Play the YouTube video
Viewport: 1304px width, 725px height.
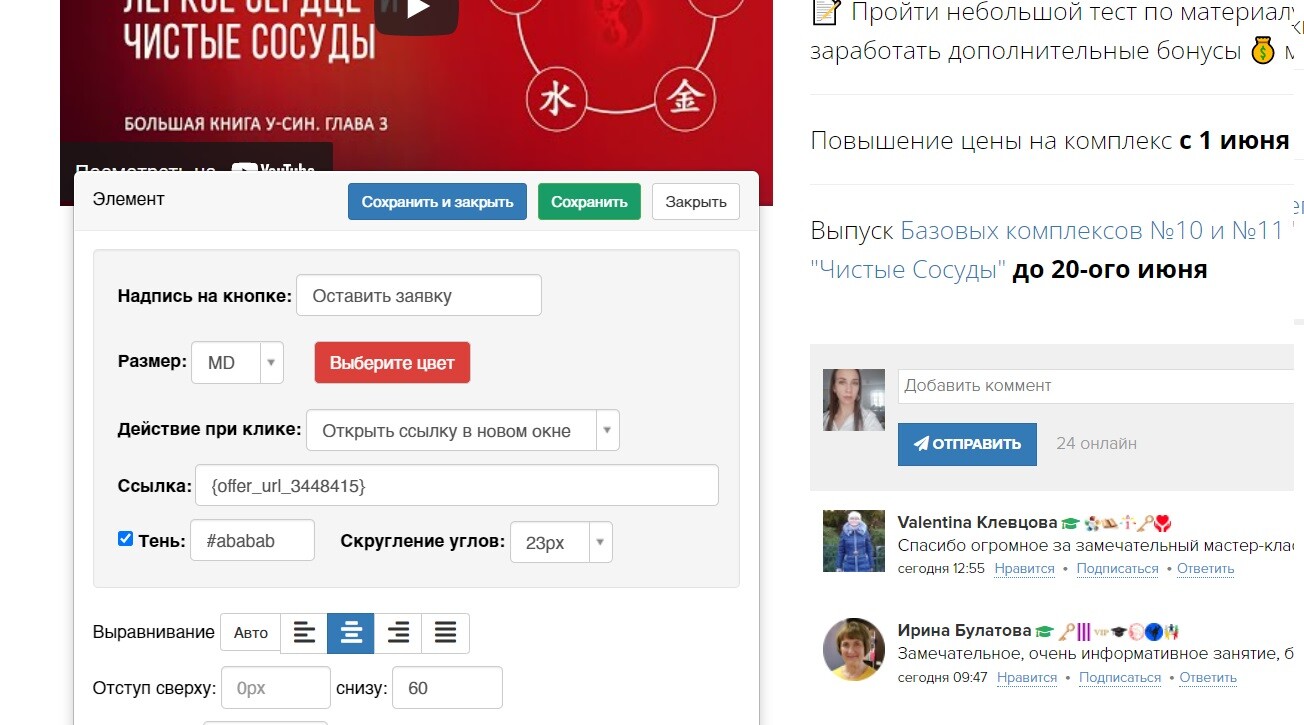tap(417, 12)
